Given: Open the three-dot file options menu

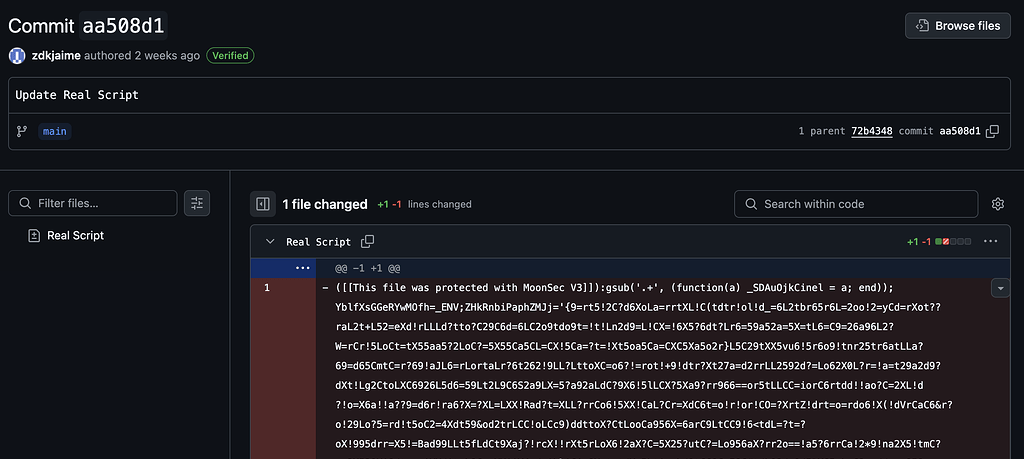Looking at the screenshot, I should tap(990, 242).
